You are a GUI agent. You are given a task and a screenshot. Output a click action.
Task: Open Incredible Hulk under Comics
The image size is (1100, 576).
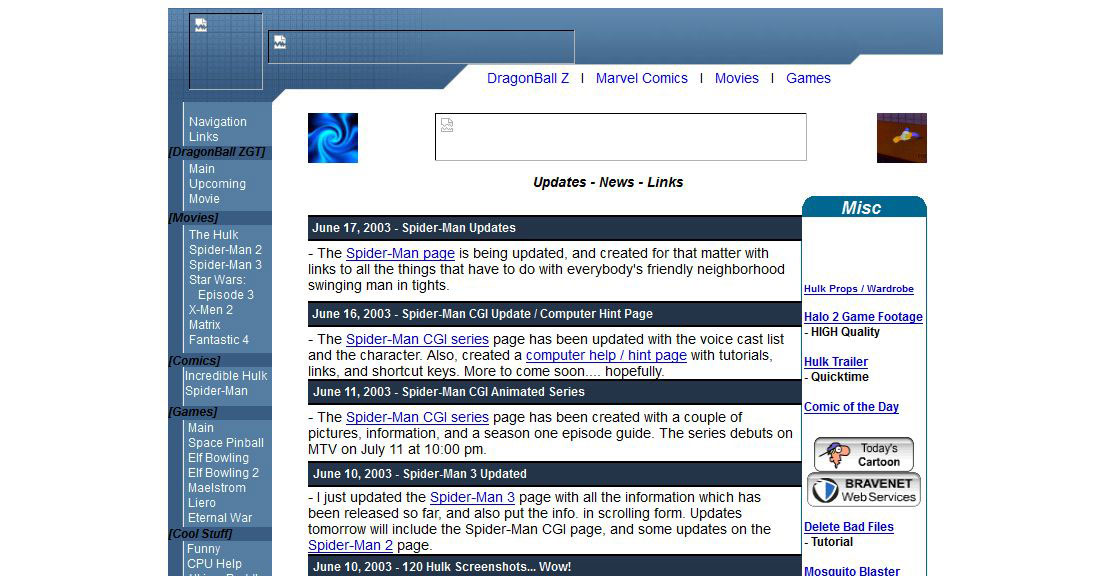[x=226, y=376]
